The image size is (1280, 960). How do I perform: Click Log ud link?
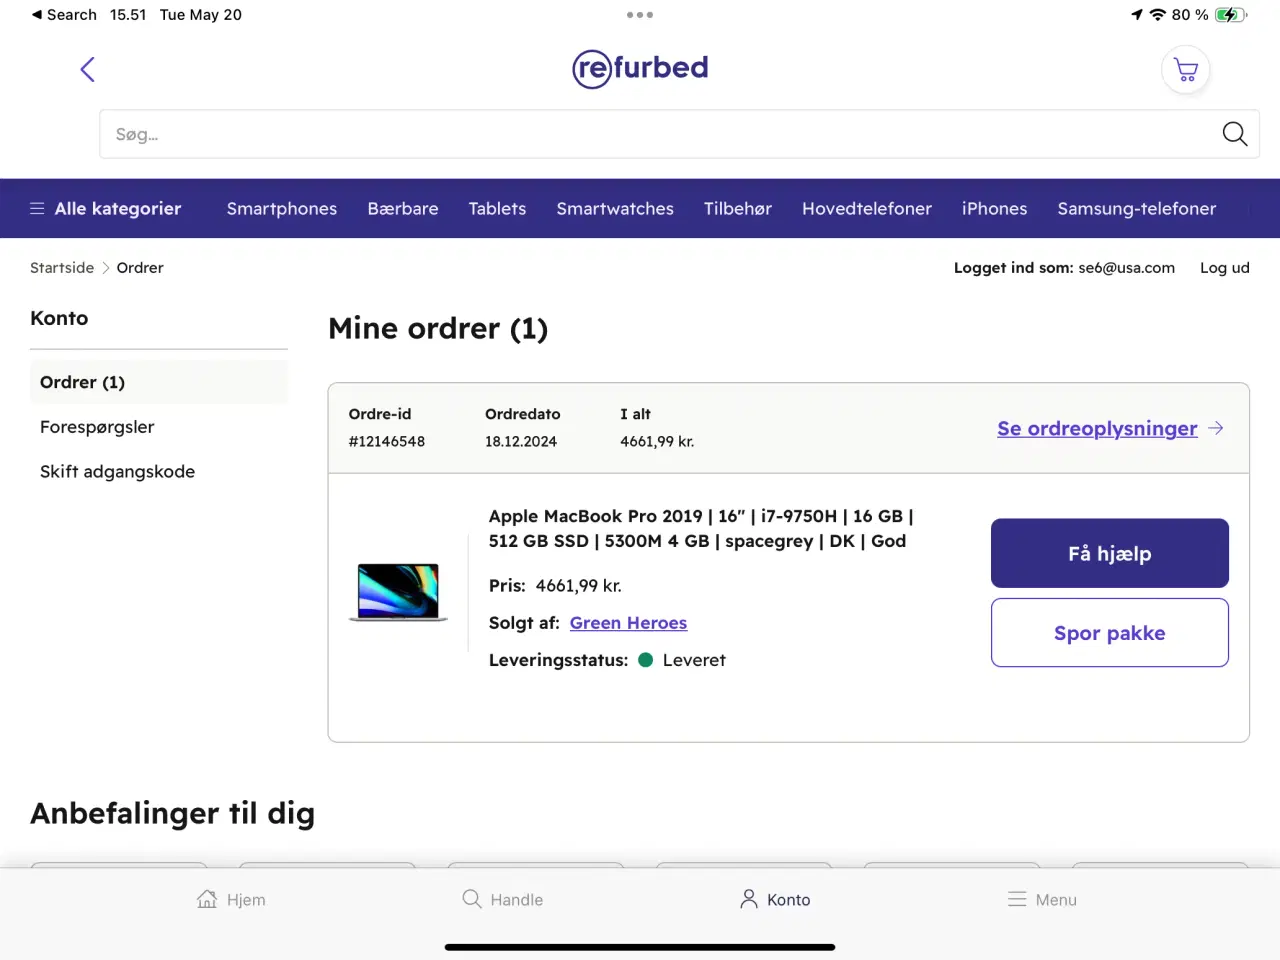tap(1225, 267)
